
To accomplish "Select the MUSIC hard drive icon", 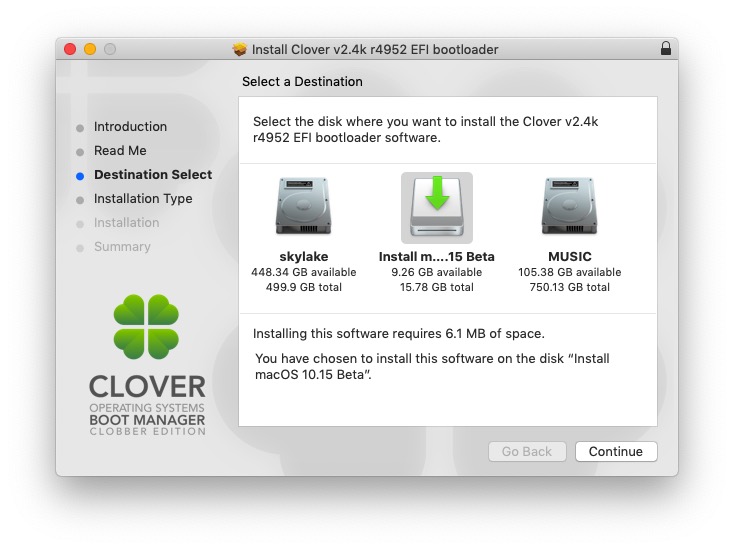I will pos(569,207).
